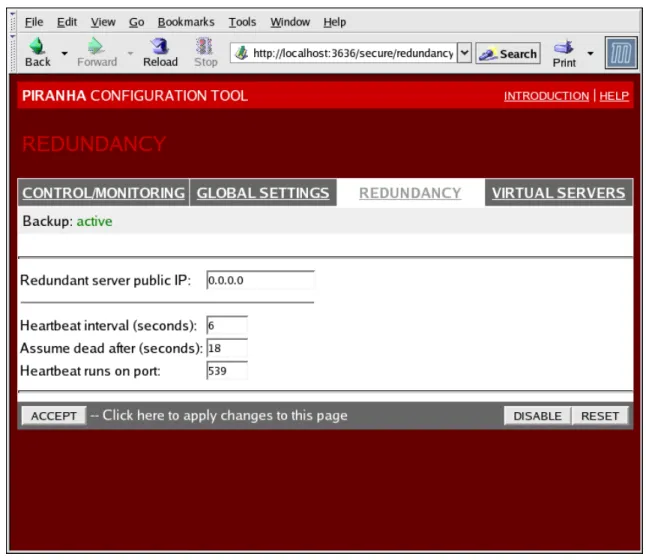Screen dimensions: 646x560
Task: Click the URL address field
Action: [353, 53]
